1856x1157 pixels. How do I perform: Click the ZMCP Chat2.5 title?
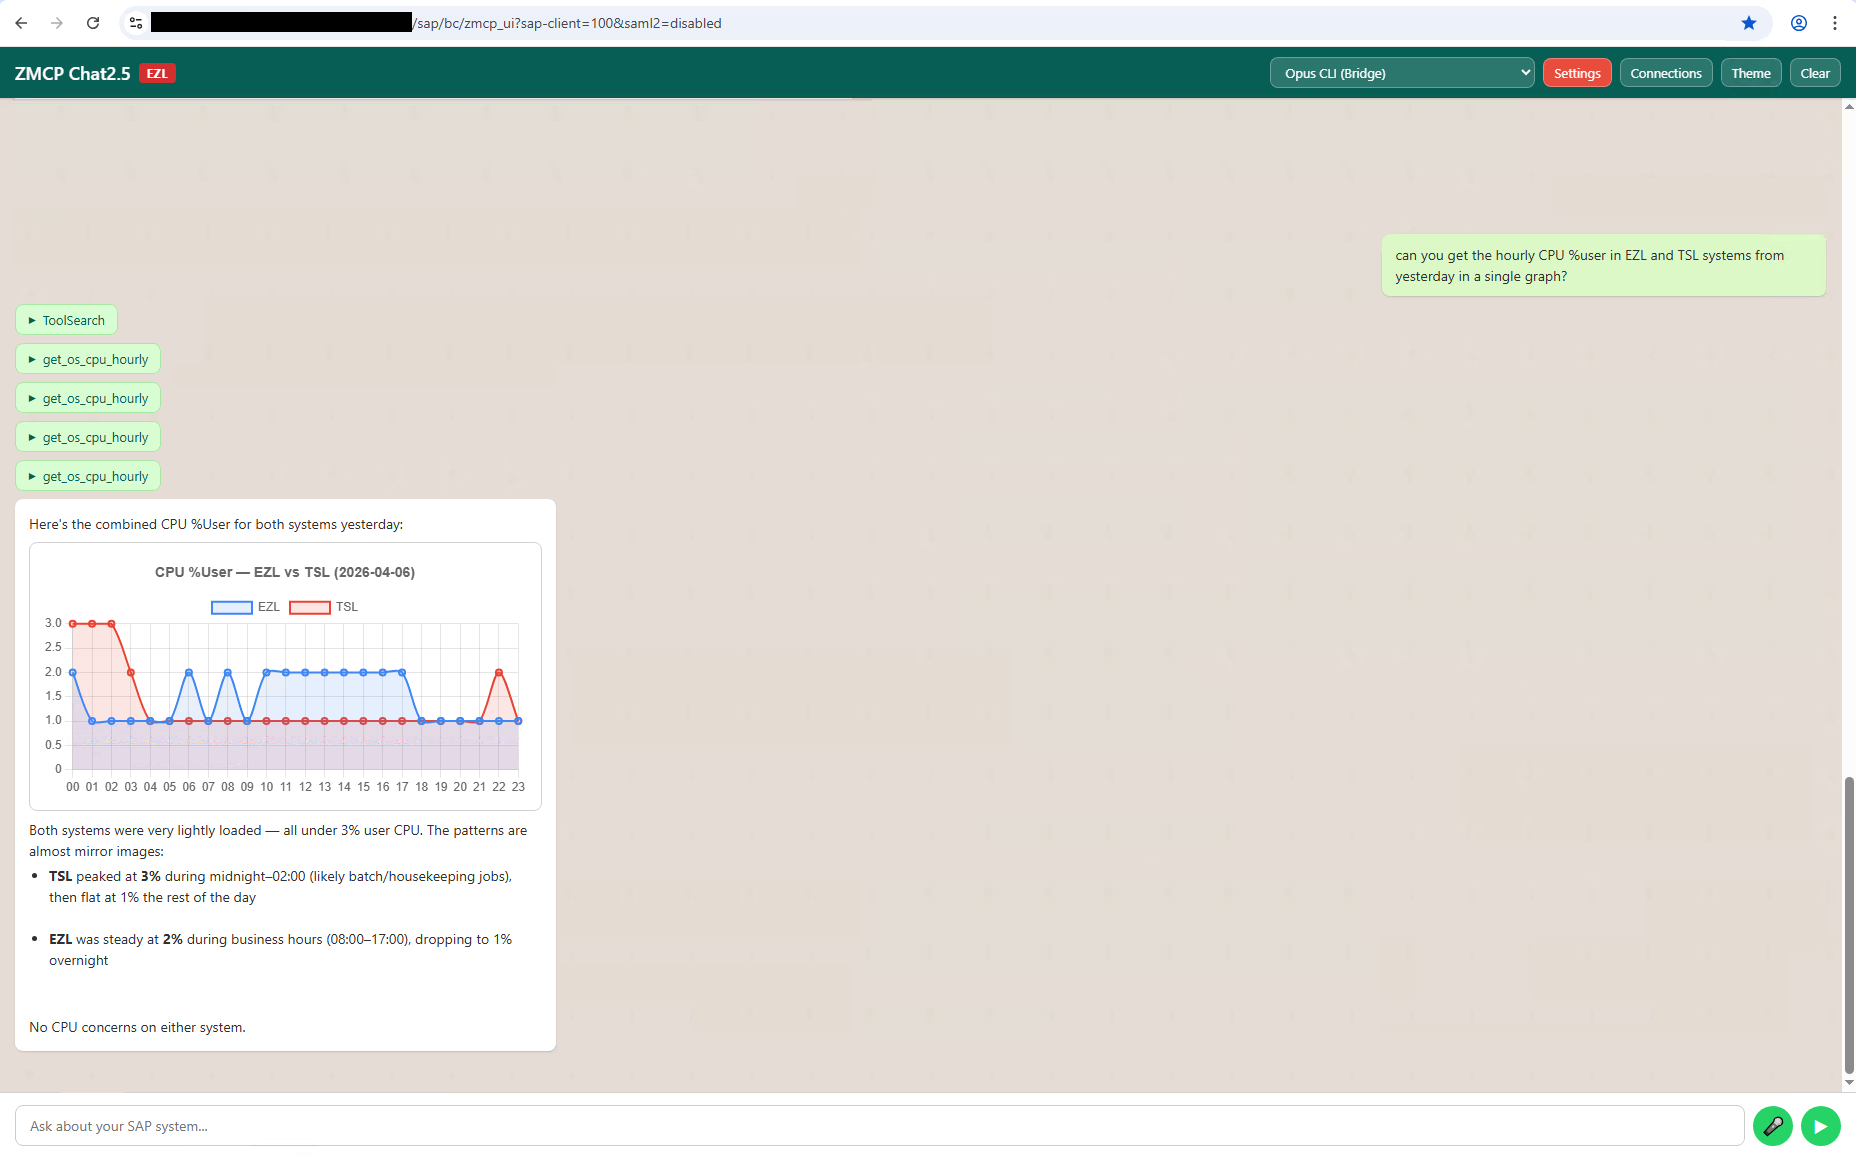pyautogui.click(x=72, y=73)
